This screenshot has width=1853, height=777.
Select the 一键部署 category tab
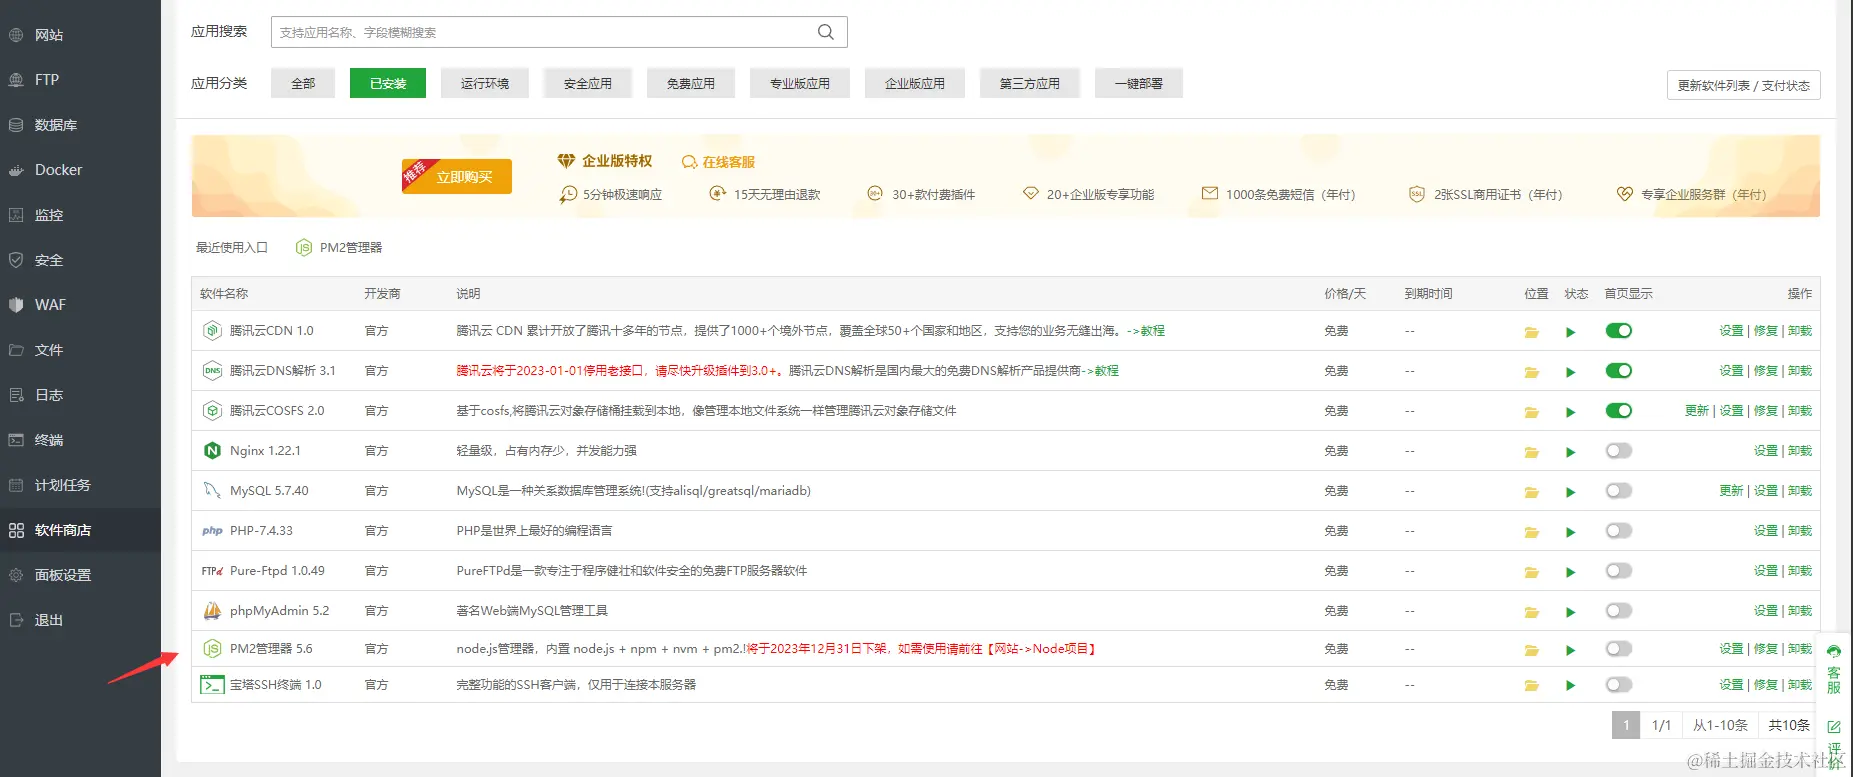click(x=1139, y=83)
